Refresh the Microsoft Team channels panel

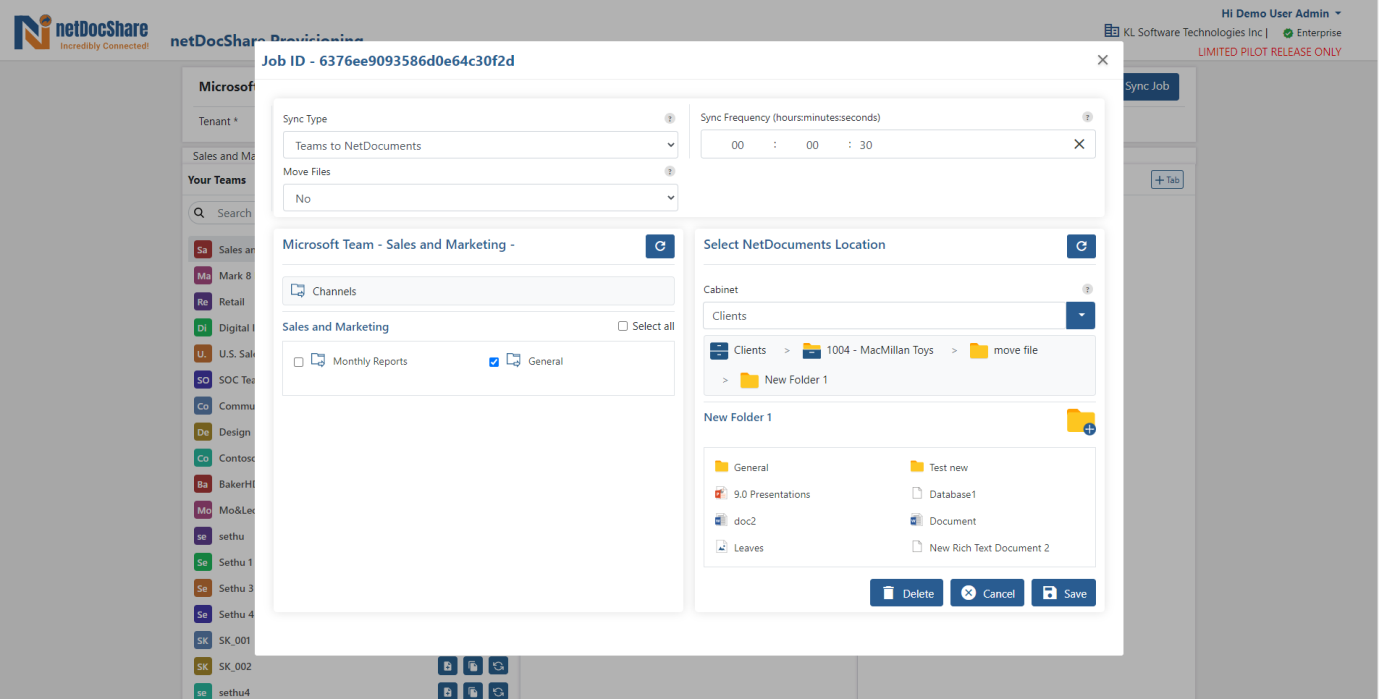660,246
